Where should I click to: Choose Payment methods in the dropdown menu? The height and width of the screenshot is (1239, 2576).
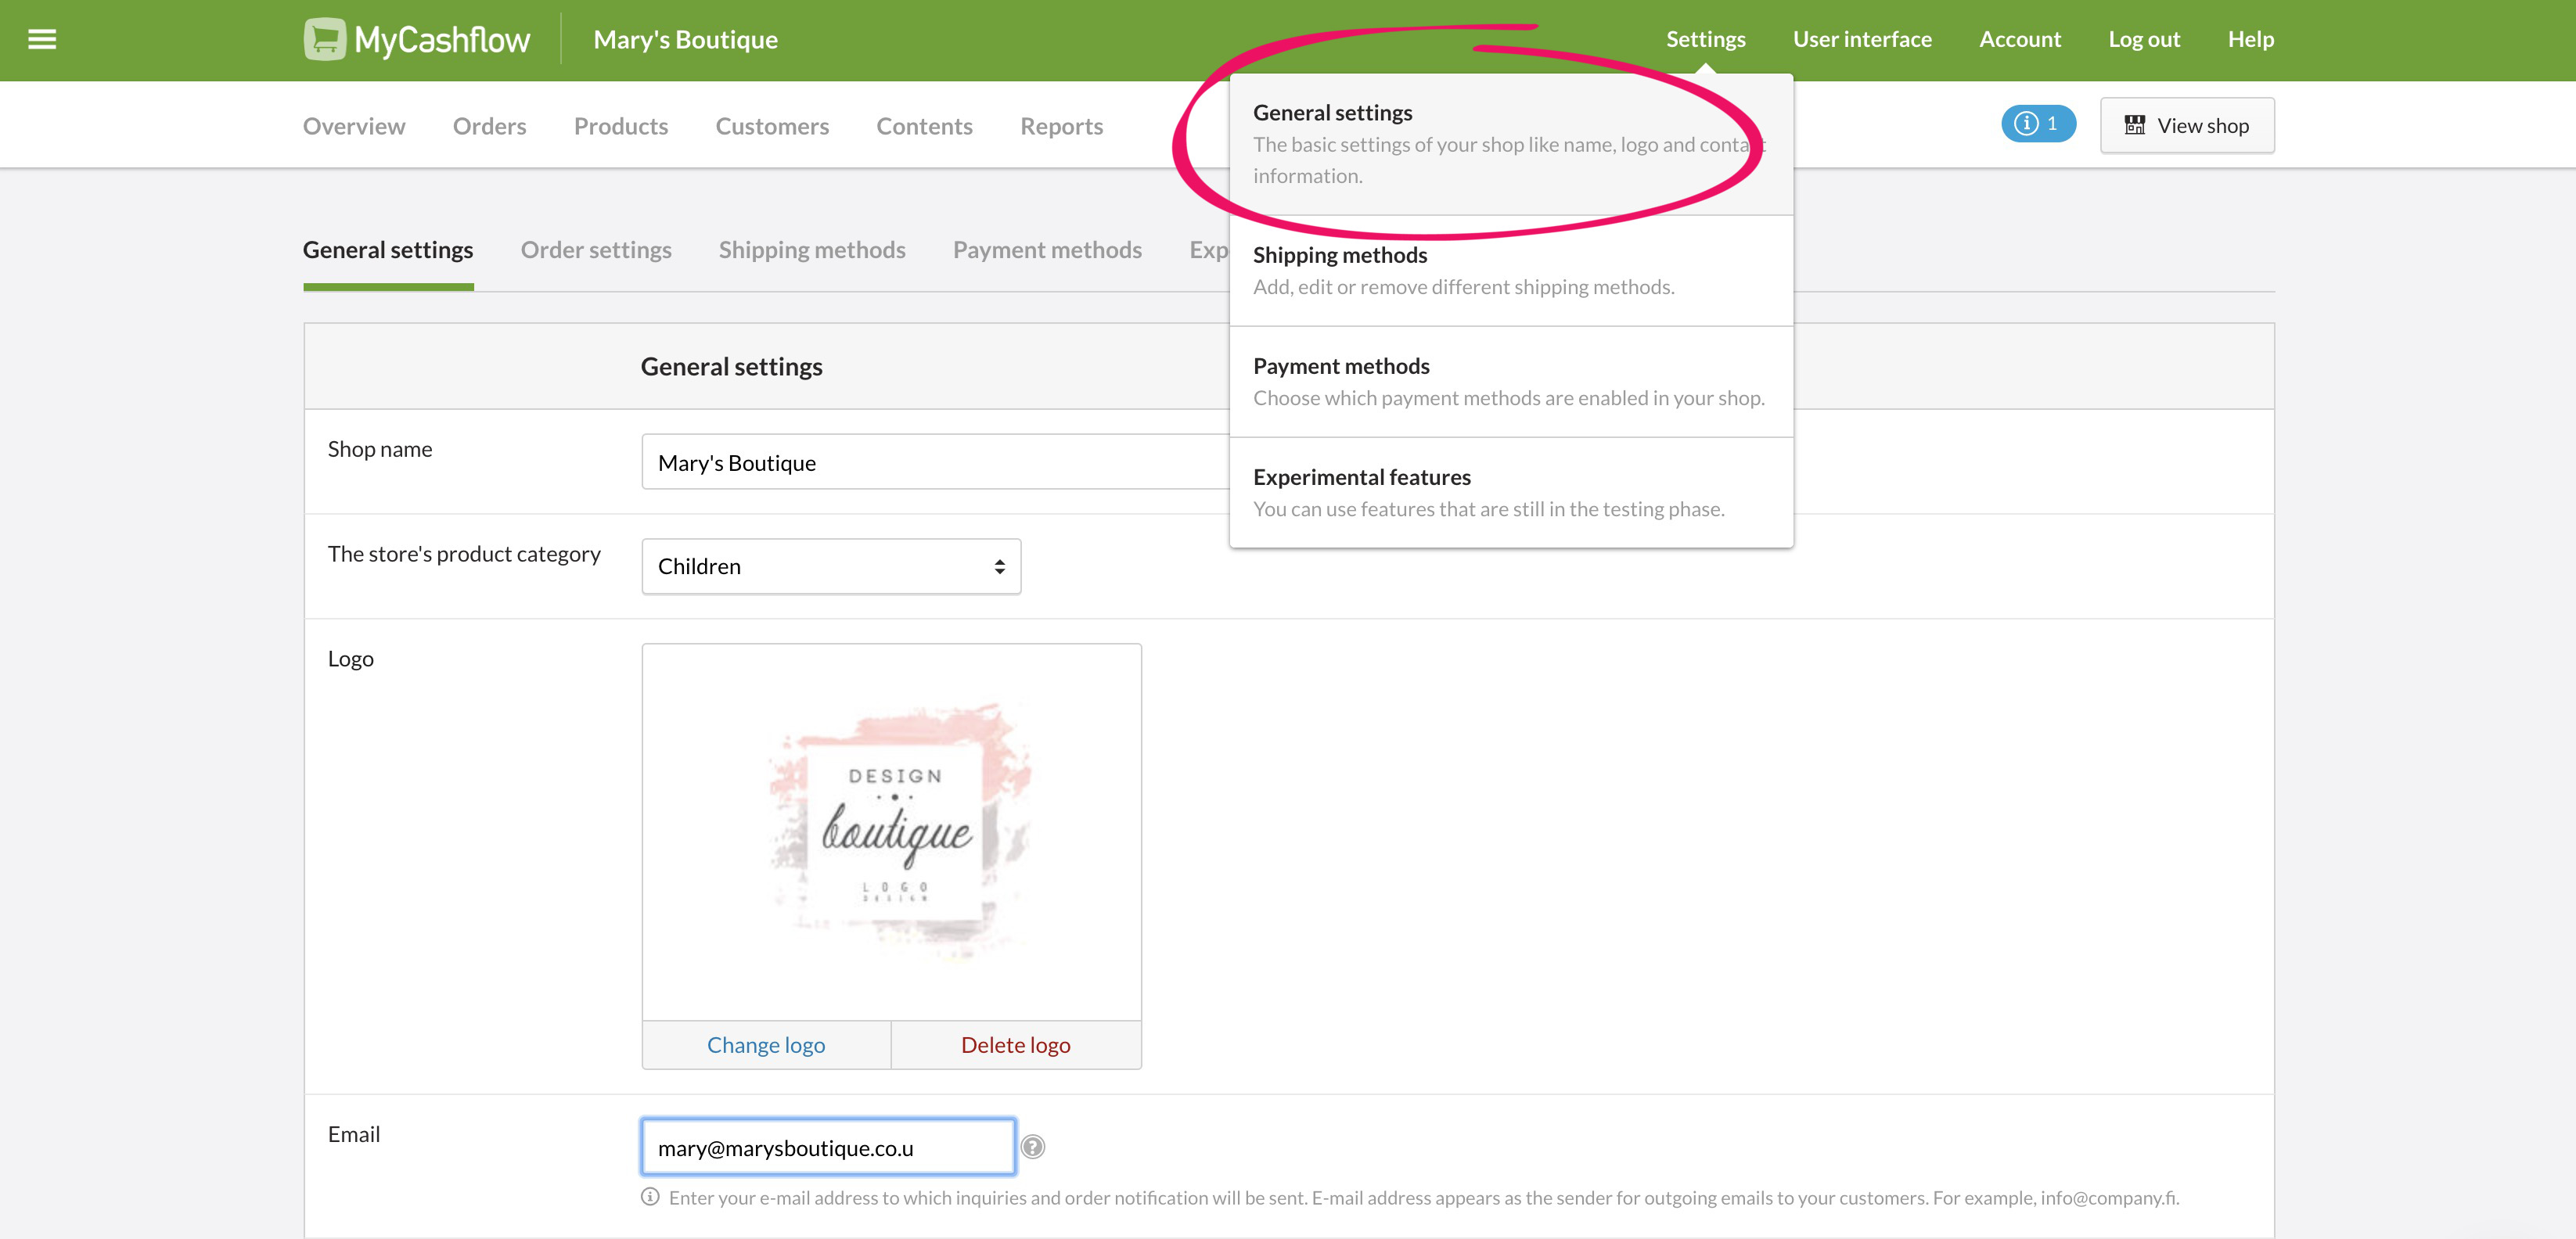[1511, 382]
